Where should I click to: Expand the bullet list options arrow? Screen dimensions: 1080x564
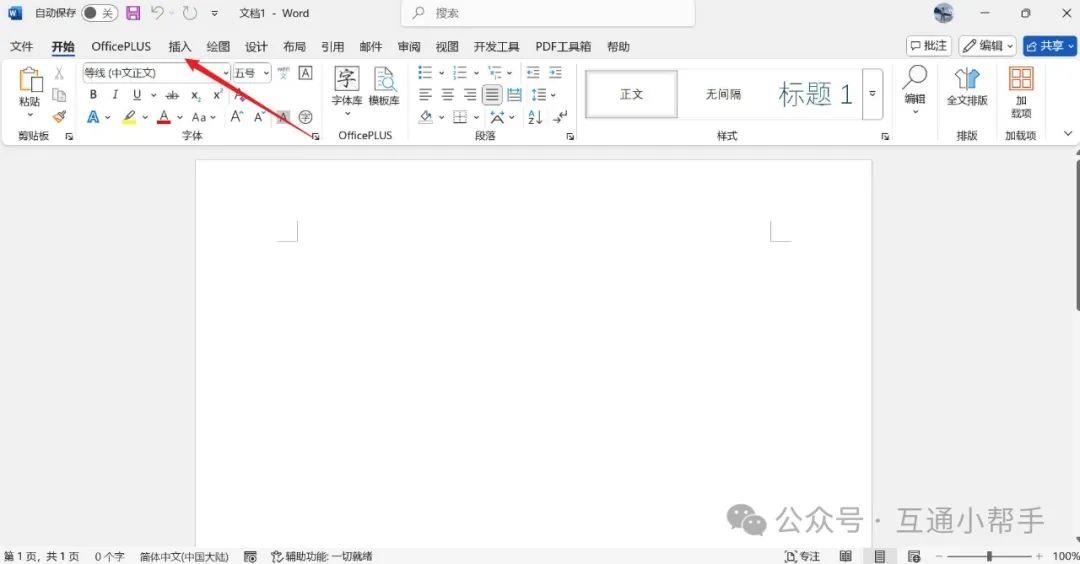click(x=442, y=73)
